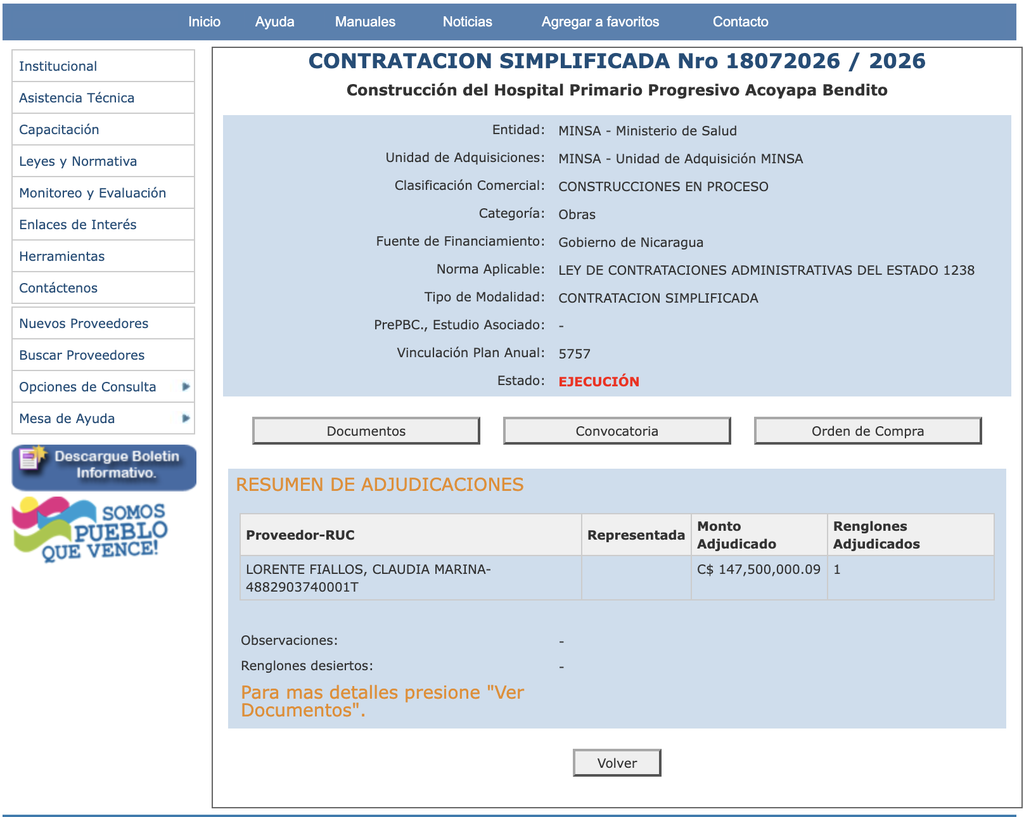This screenshot has height=817, width=1024.
Task: Click the Gobierno de Nicaragua financing value
Action: tap(631, 242)
